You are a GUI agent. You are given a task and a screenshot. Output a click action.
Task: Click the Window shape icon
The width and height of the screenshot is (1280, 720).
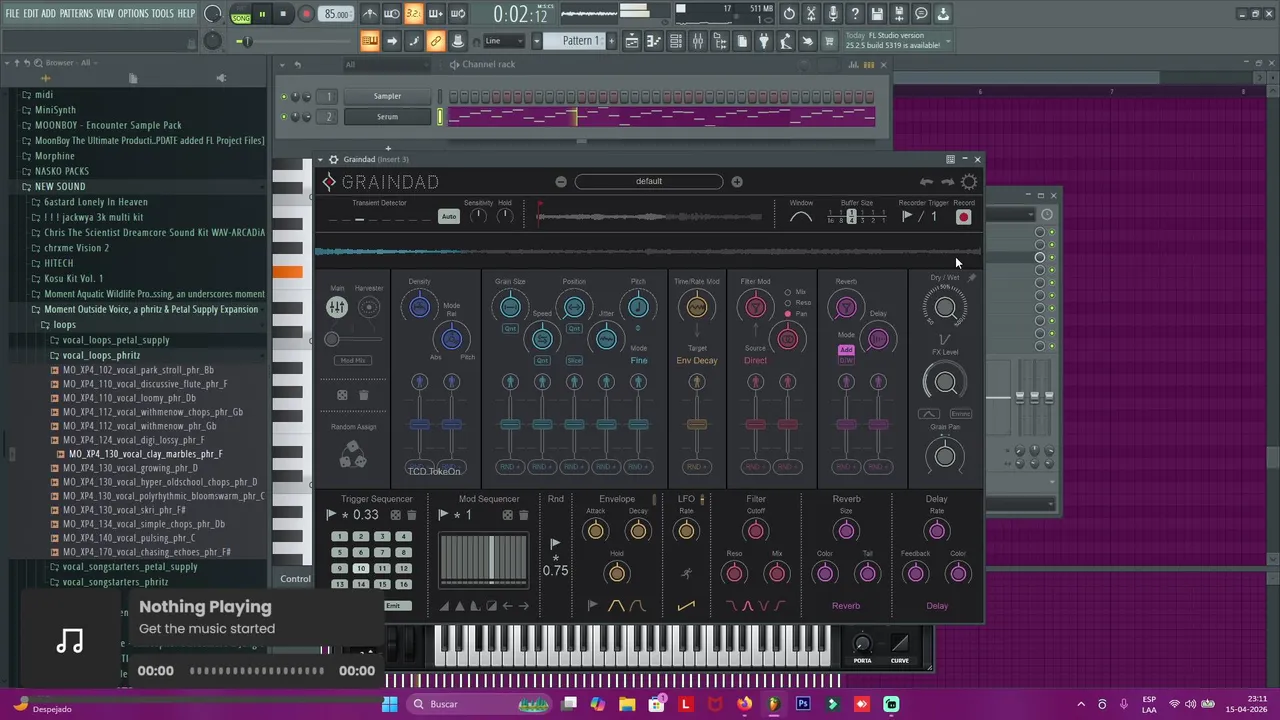(801, 217)
